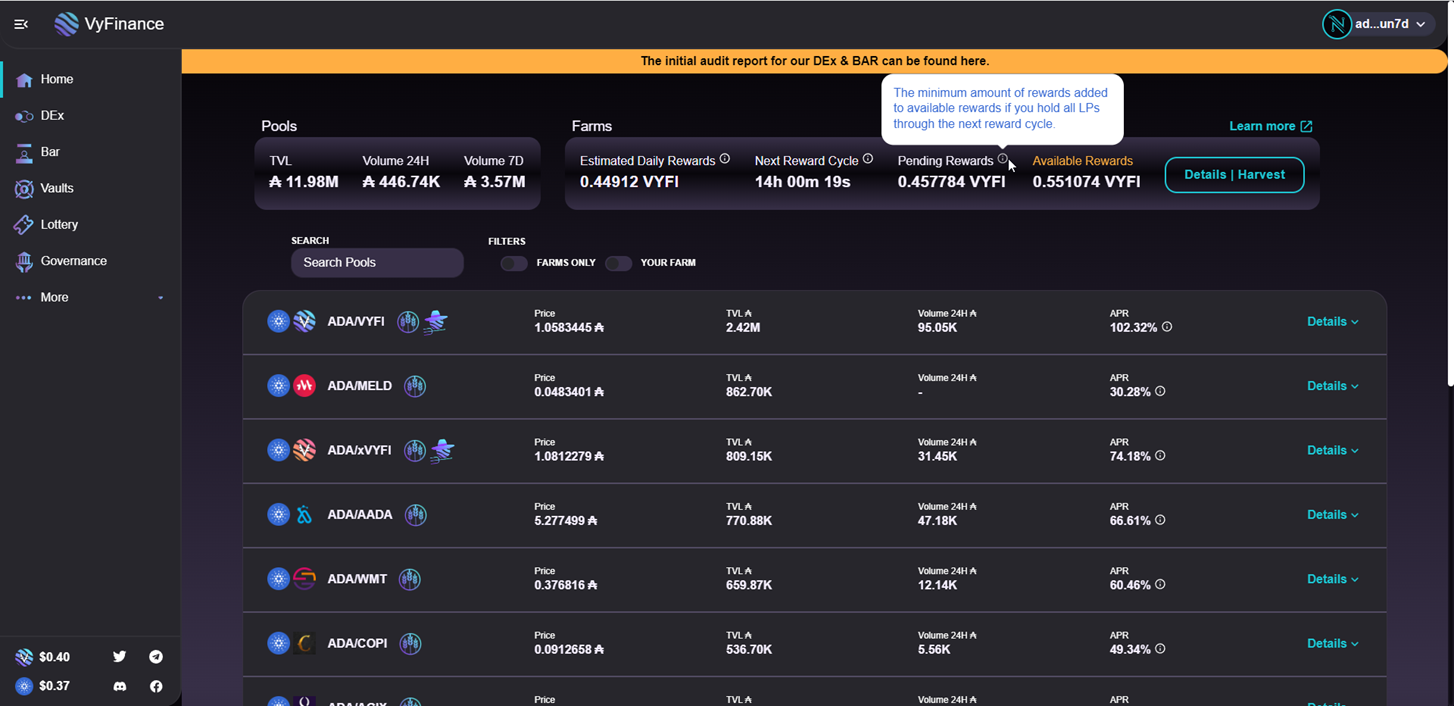Open the Twitter link icon

pos(120,657)
